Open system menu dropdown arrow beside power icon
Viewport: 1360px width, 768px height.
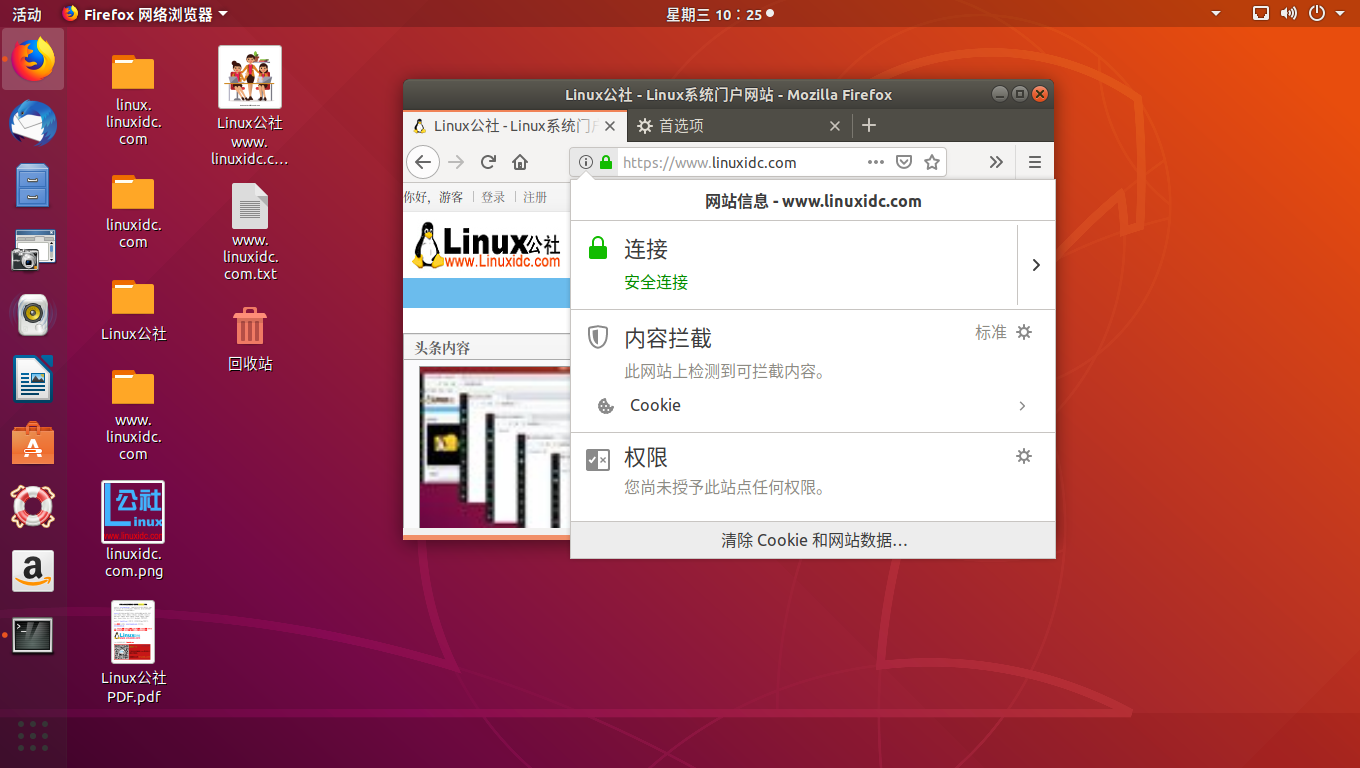pos(1340,14)
